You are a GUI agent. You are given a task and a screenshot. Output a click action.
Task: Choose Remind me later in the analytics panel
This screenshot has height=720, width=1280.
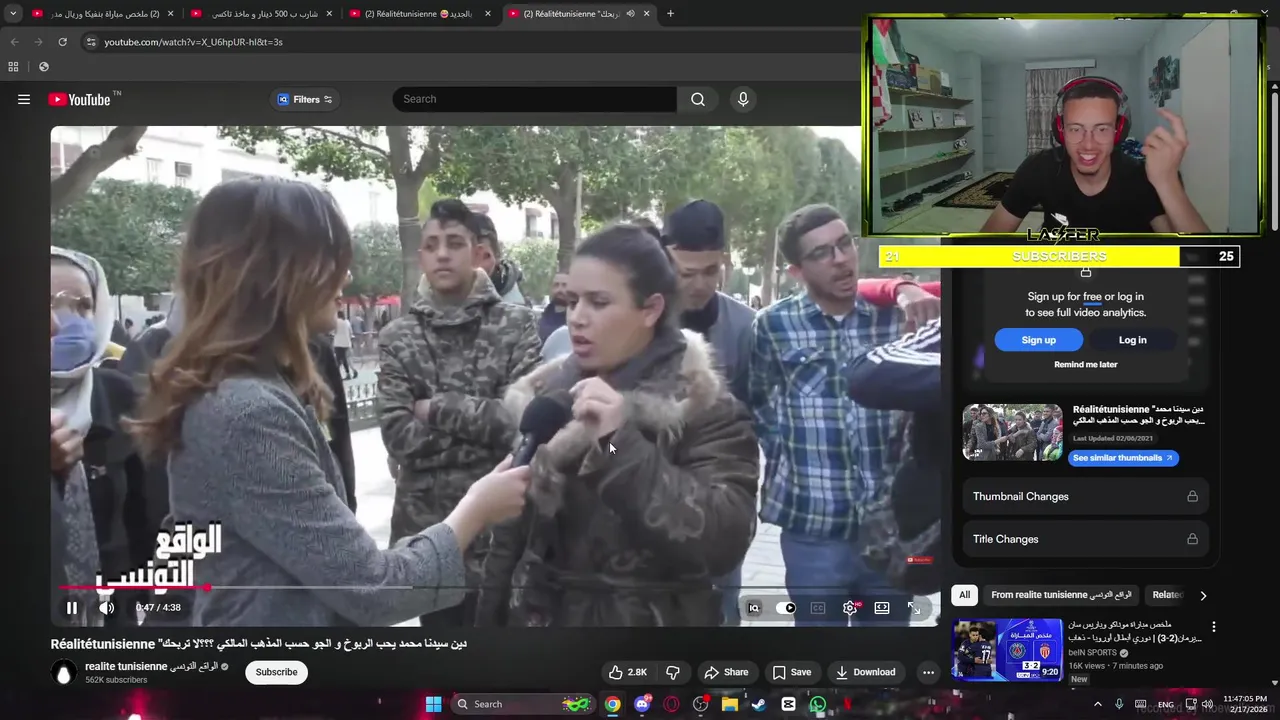click(x=1085, y=365)
